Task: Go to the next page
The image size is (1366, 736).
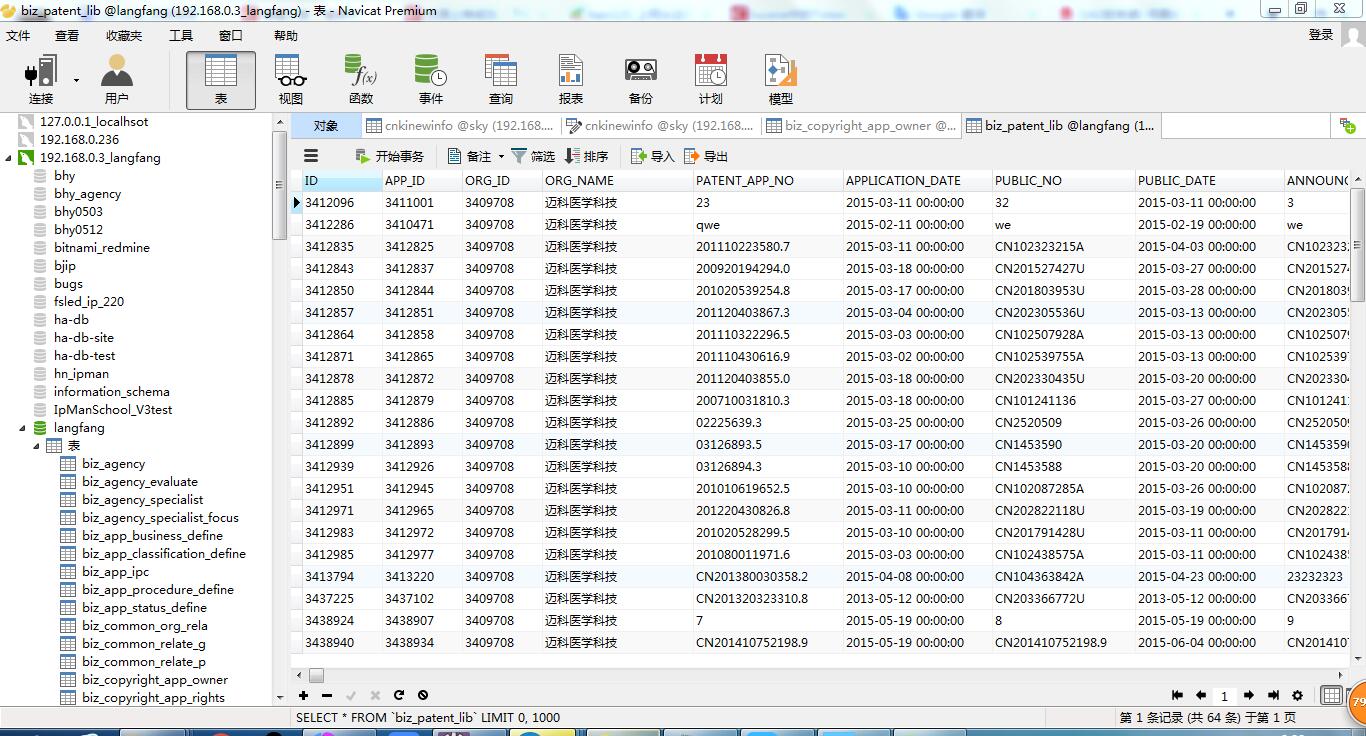Action: click(x=1249, y=695)
